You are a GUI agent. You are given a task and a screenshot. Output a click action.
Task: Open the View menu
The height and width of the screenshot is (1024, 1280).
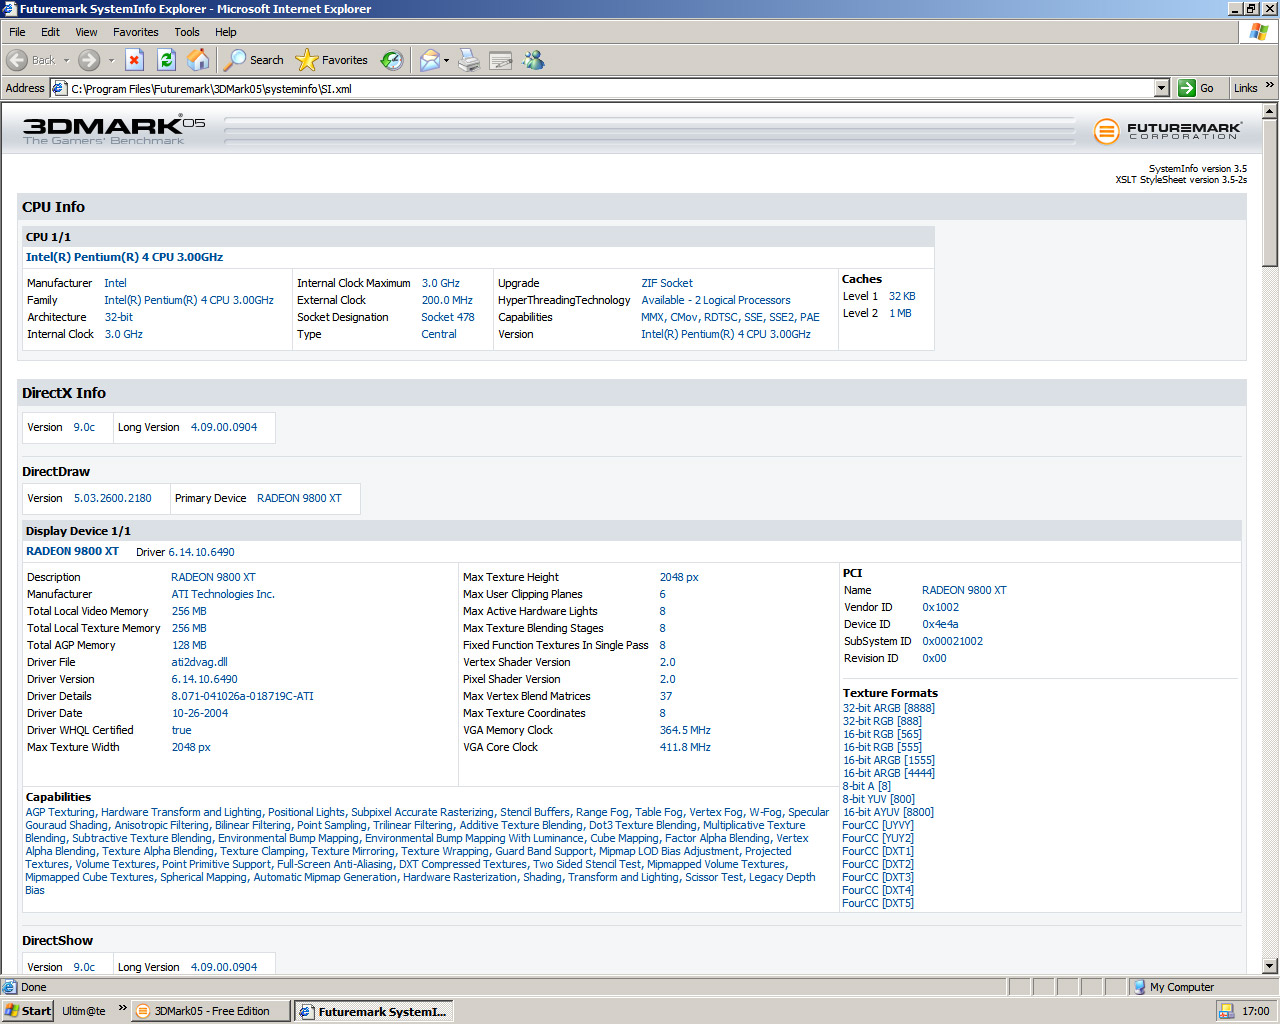tap(86, 32)
